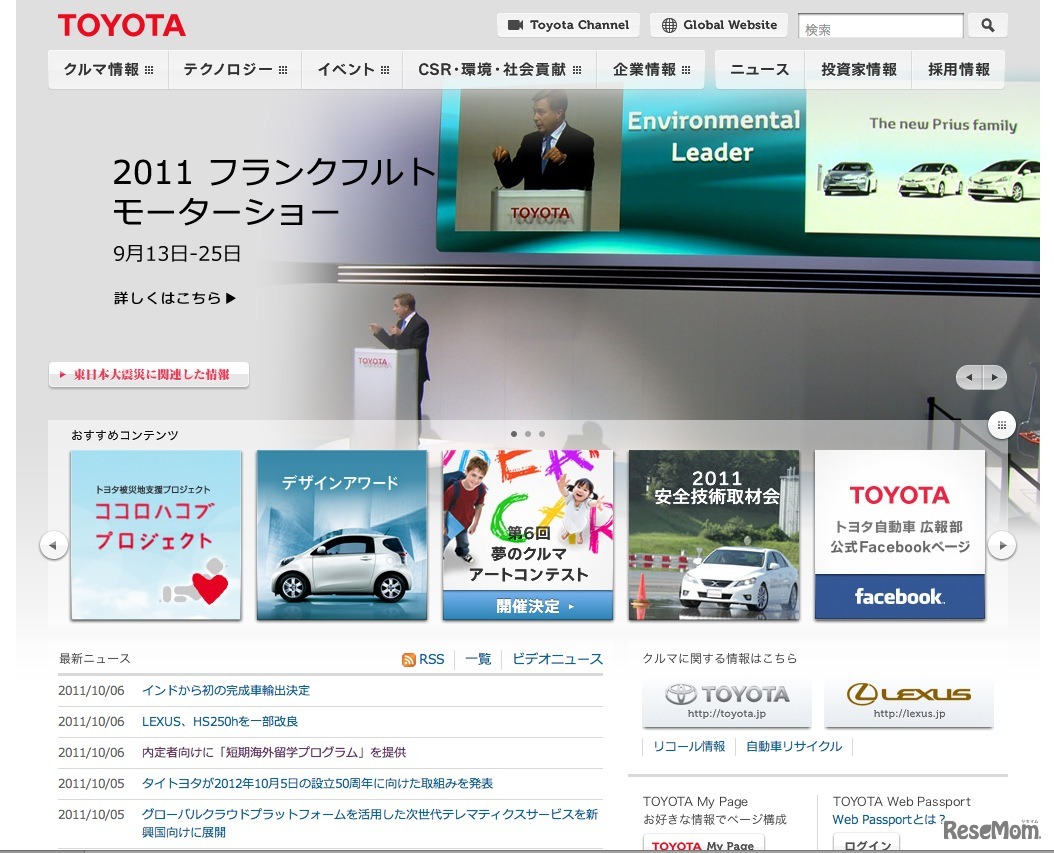
Task: Open the 一覧 news list link
Action: click(x=478, y=659)
